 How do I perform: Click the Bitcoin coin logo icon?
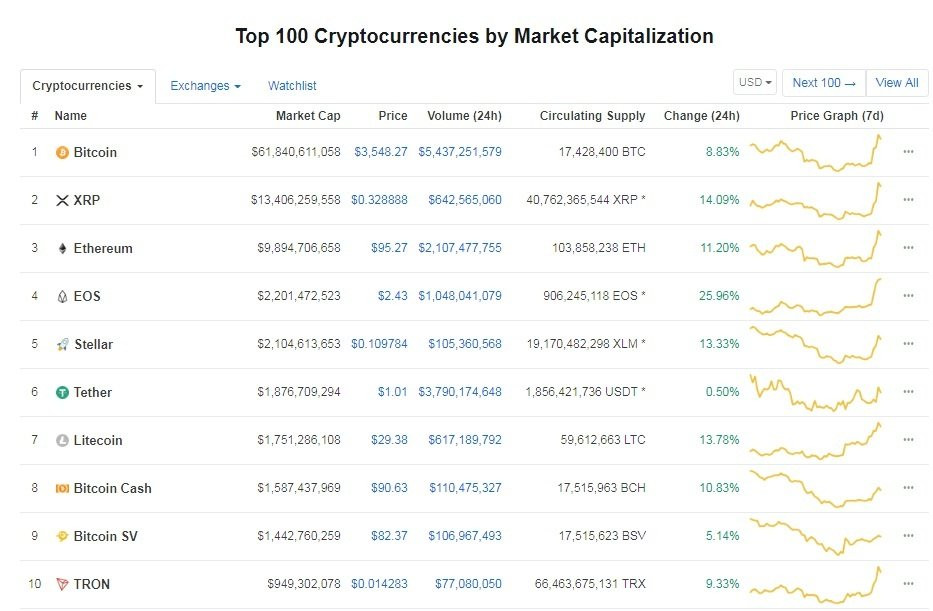coord(62,153)
